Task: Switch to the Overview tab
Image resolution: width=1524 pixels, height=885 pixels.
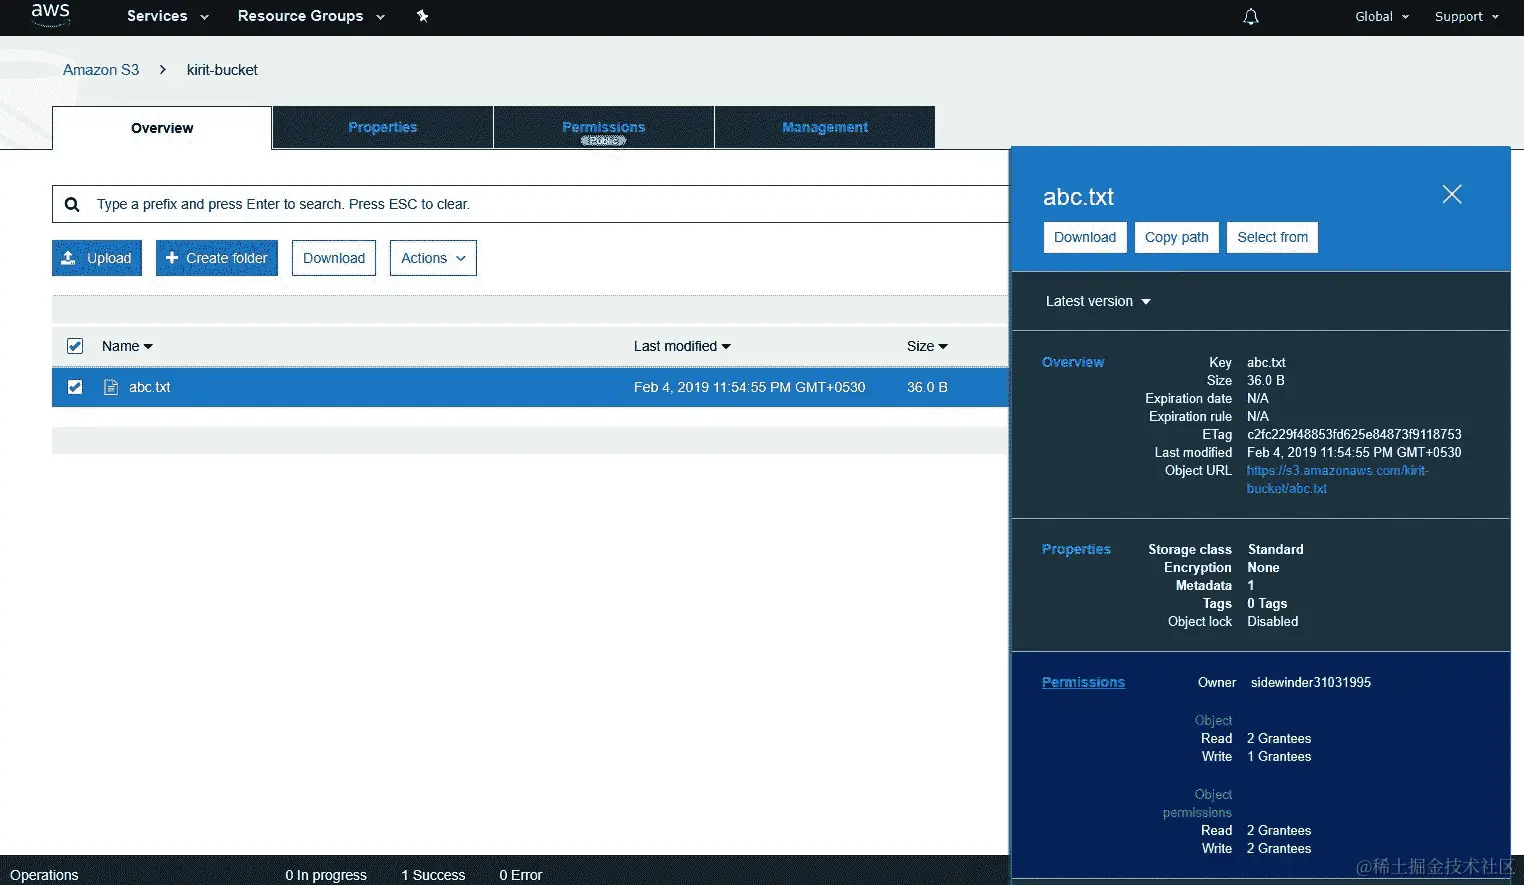Action: [x=162, y=128]
